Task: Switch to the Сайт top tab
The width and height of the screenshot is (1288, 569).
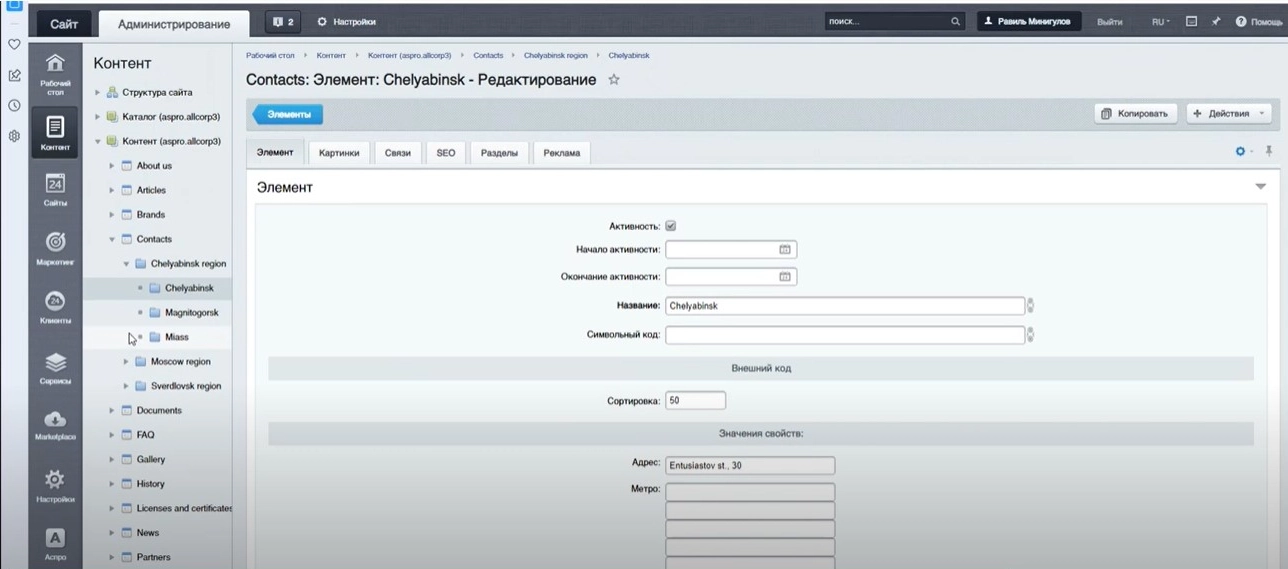Action: (x=64, y=24)
